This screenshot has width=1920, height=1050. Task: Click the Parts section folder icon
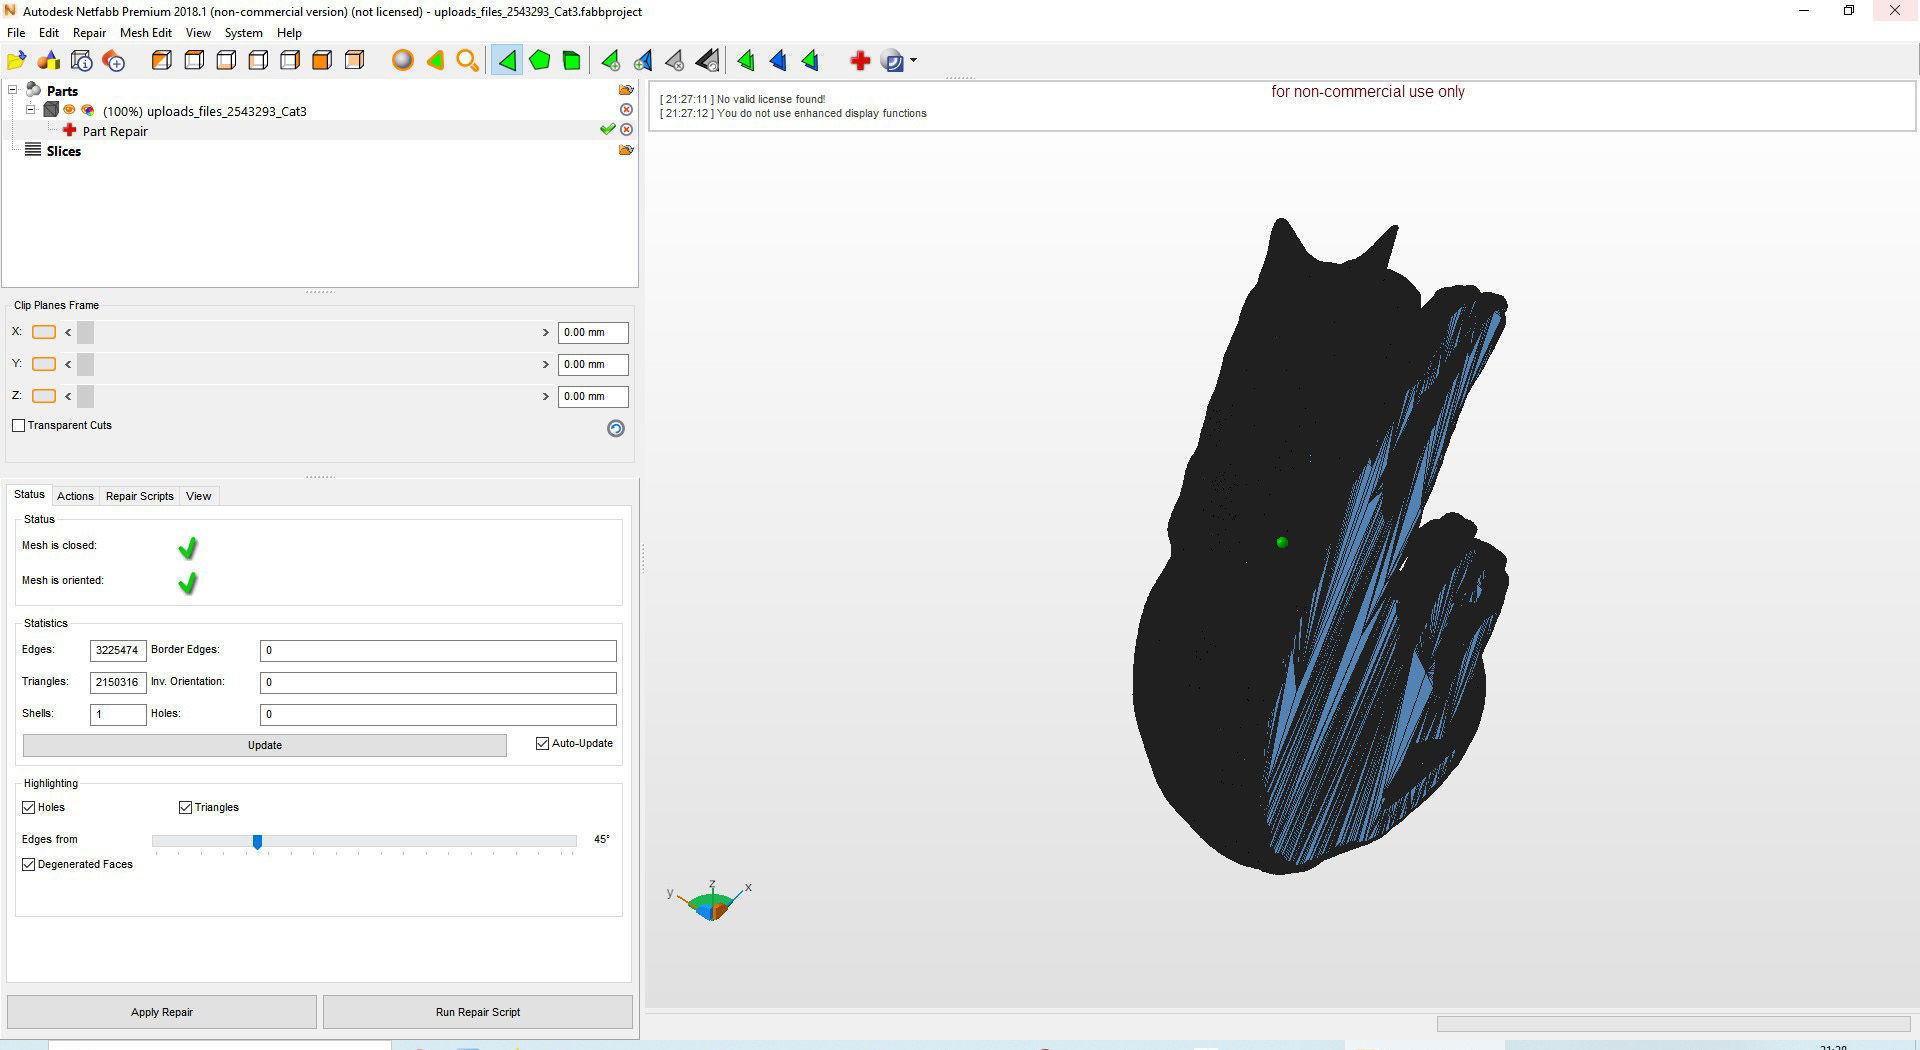(626, 90)
